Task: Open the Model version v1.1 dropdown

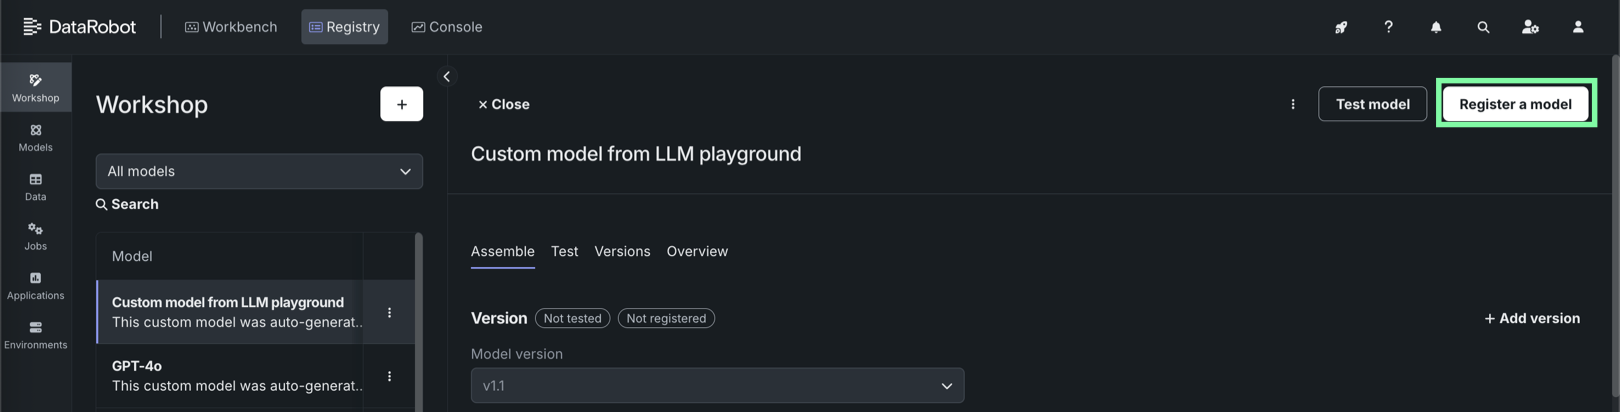Action: pos(717,385)
